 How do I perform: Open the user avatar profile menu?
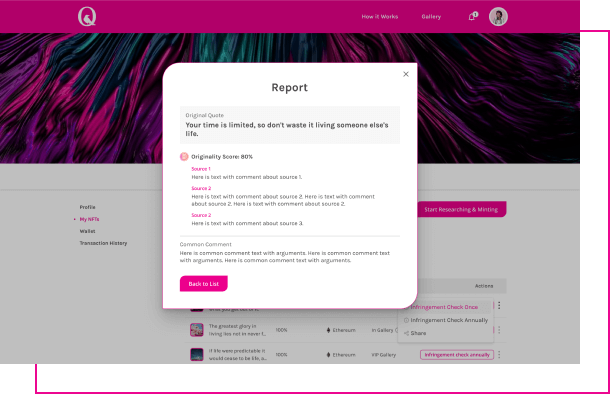click(x=498, y=17)
